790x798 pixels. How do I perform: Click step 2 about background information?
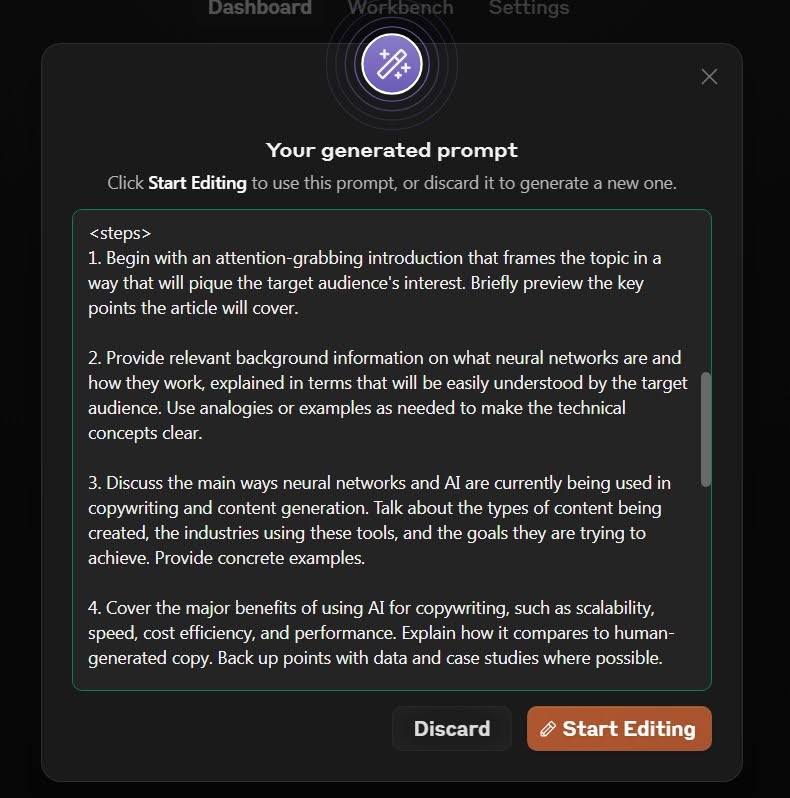pos(388,395)
